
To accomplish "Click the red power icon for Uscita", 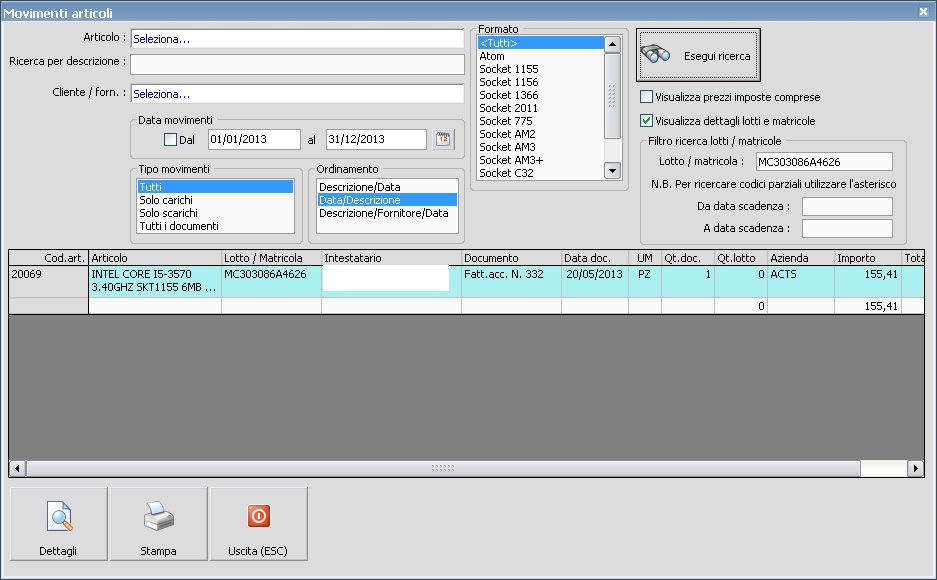I will coord(259,516).
